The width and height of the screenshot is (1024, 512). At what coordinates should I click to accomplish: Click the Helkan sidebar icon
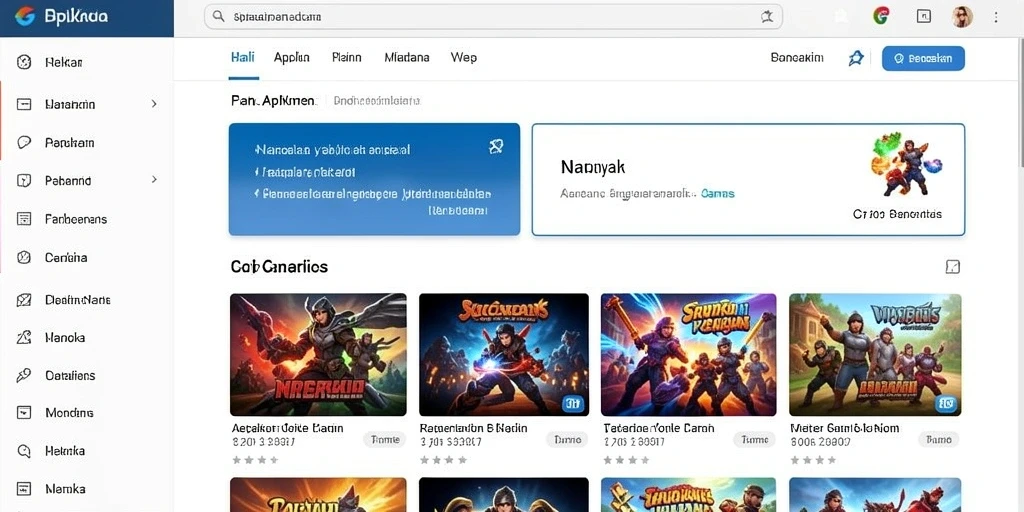point(24,62)
